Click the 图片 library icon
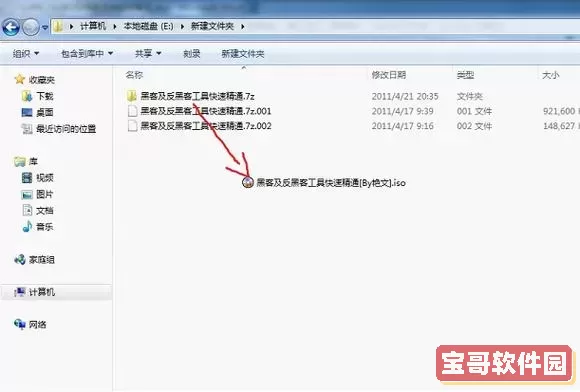580x392 pixels. pos(27,195)
